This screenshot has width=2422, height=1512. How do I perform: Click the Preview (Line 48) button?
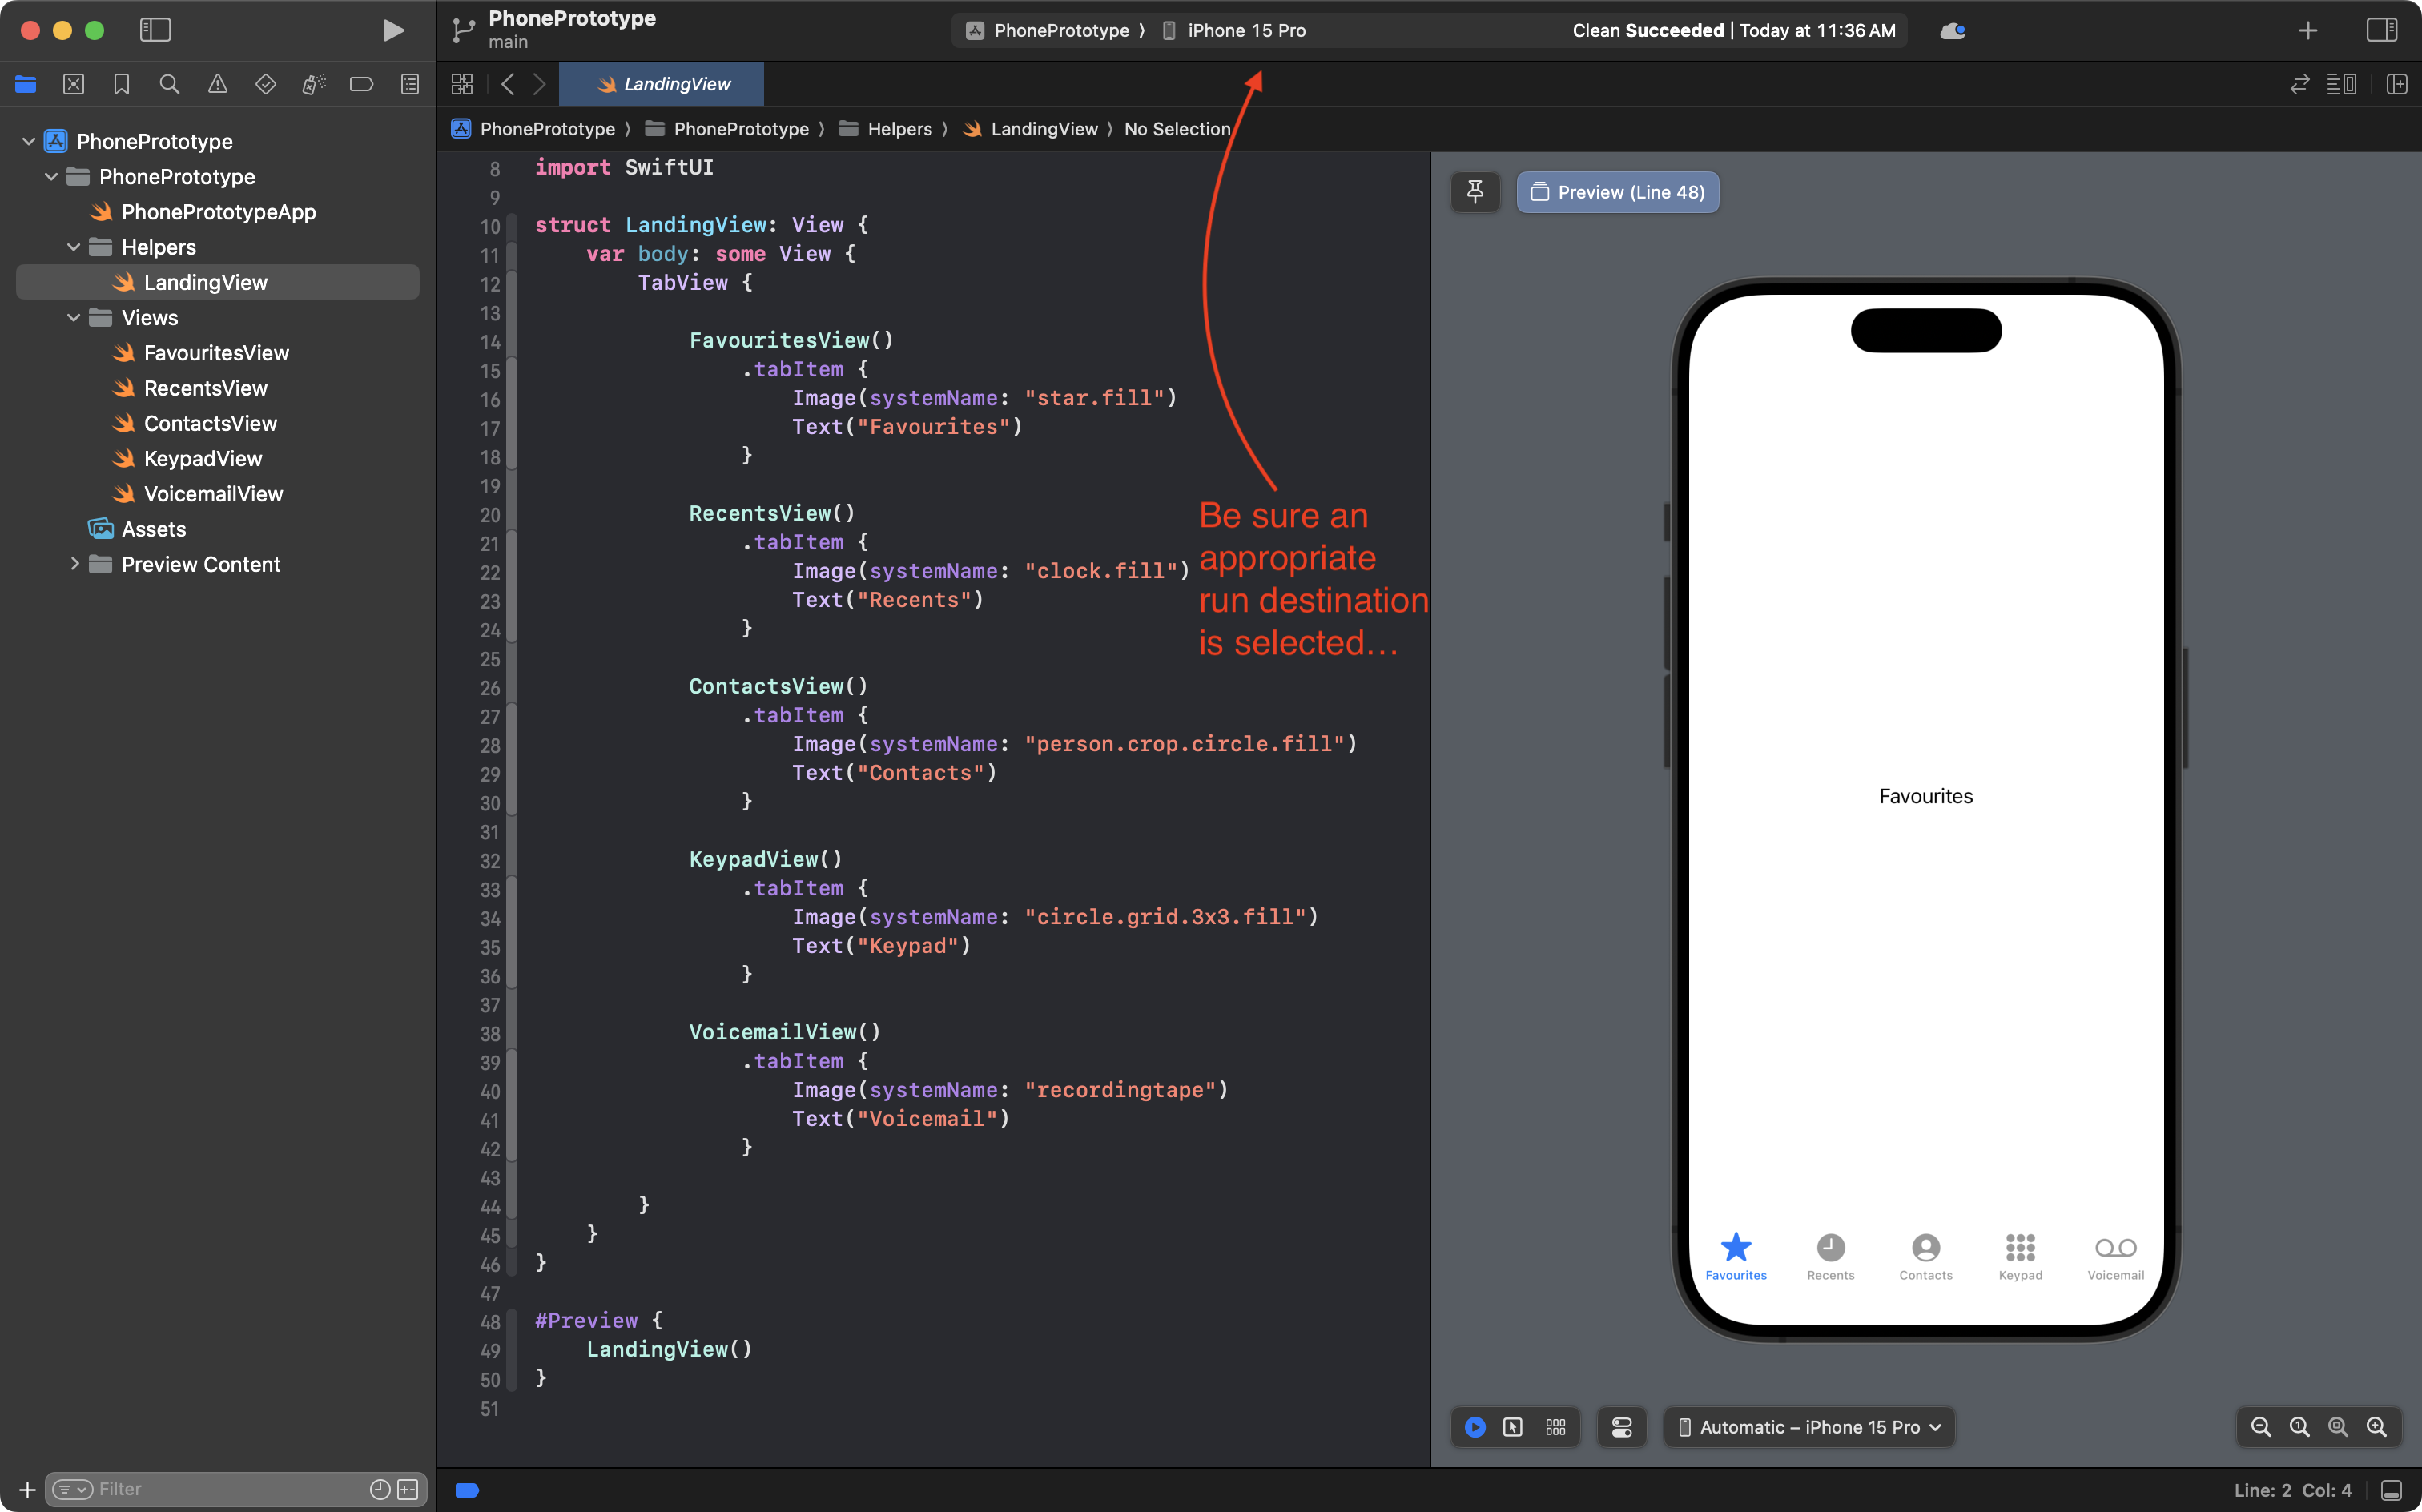coord(1617,192)
